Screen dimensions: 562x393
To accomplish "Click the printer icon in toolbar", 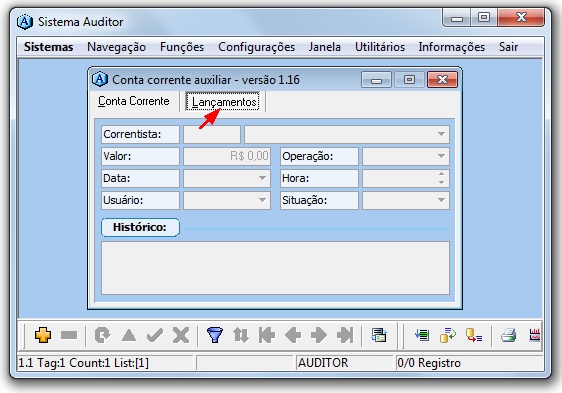I will click(508, 335).
